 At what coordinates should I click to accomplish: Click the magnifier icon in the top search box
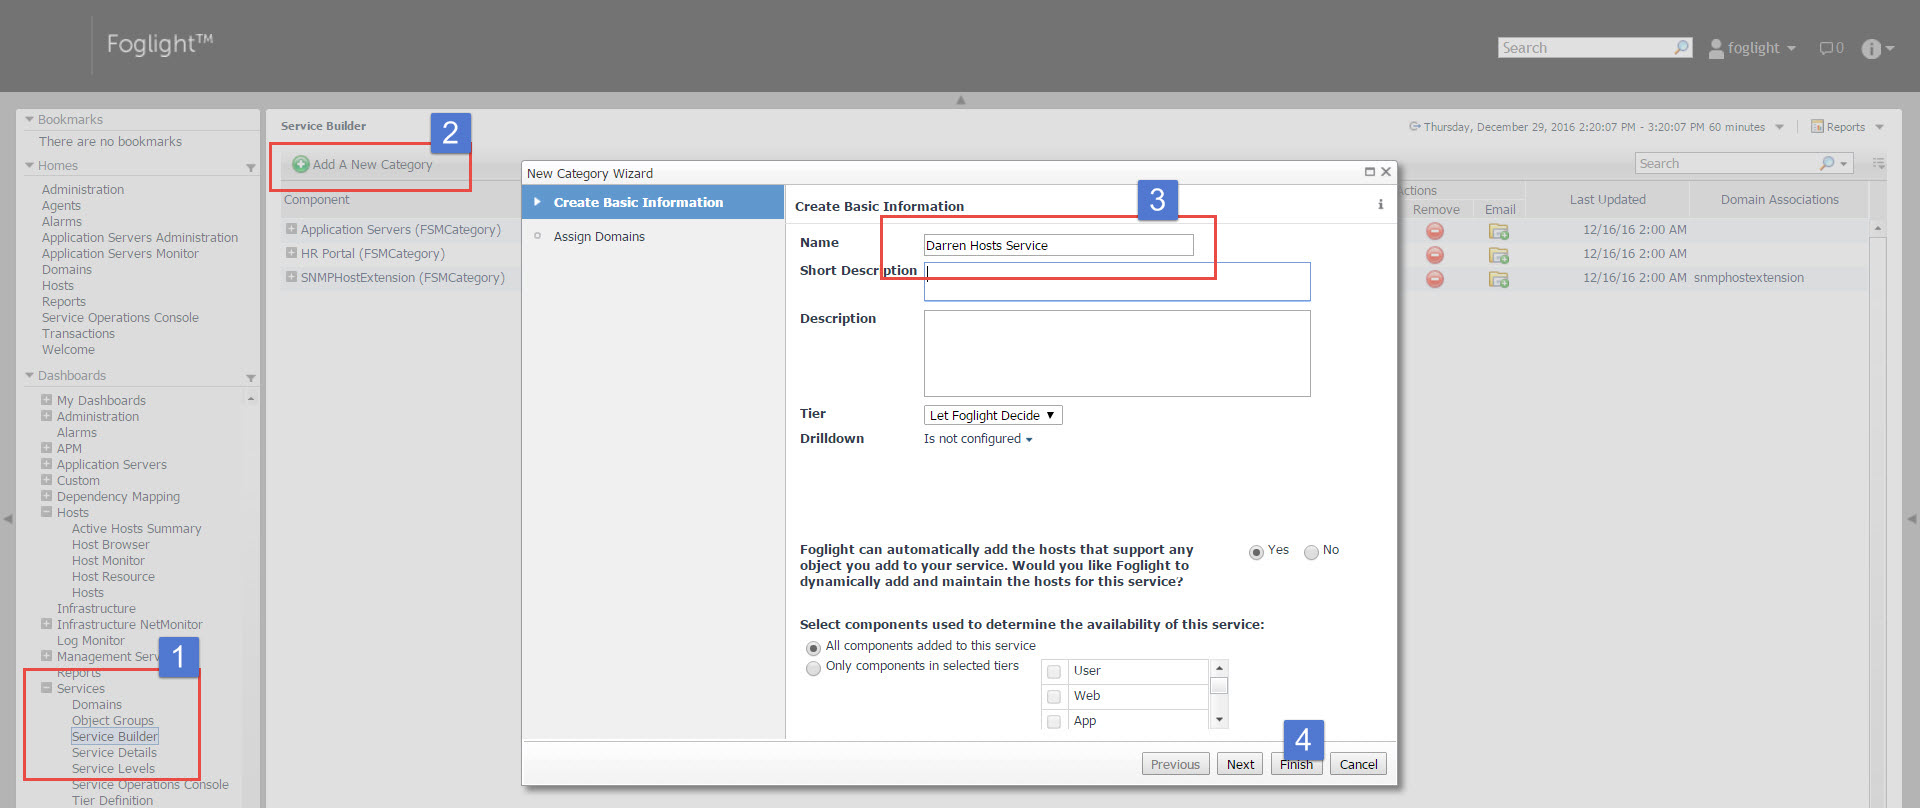(1681, 47)
